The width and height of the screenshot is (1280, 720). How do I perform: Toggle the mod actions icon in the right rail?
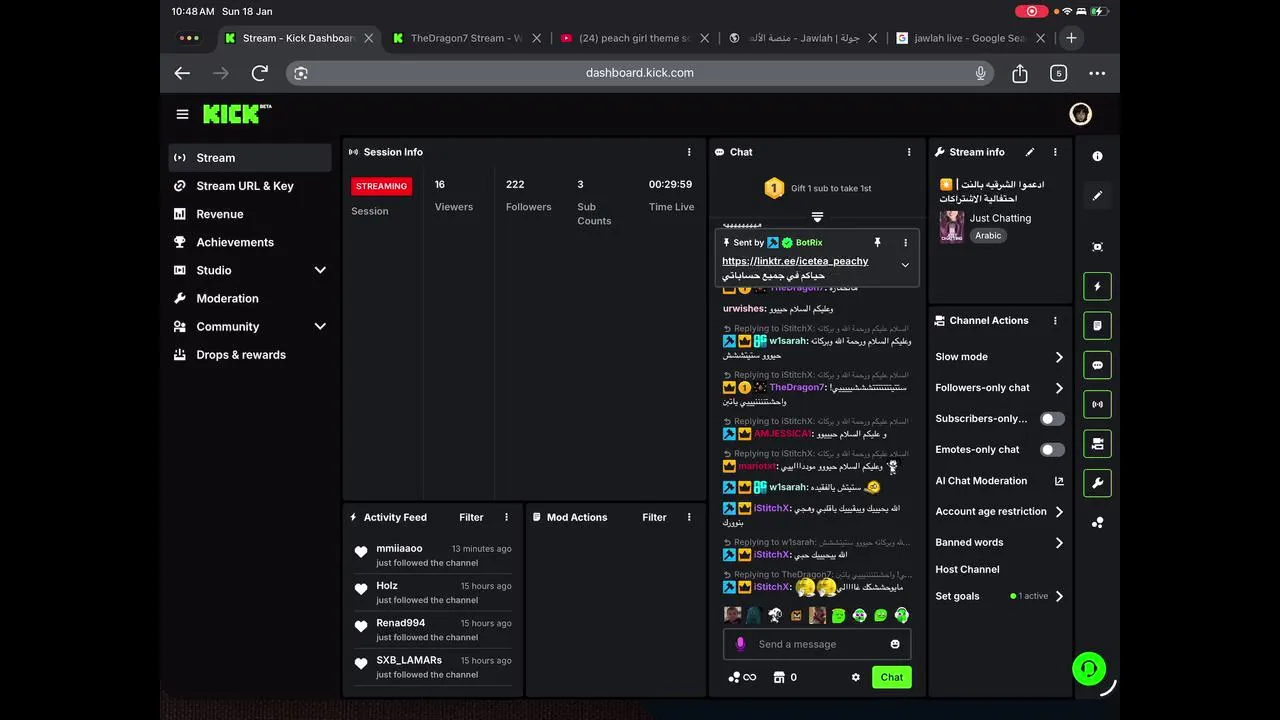pos(1097,444)
